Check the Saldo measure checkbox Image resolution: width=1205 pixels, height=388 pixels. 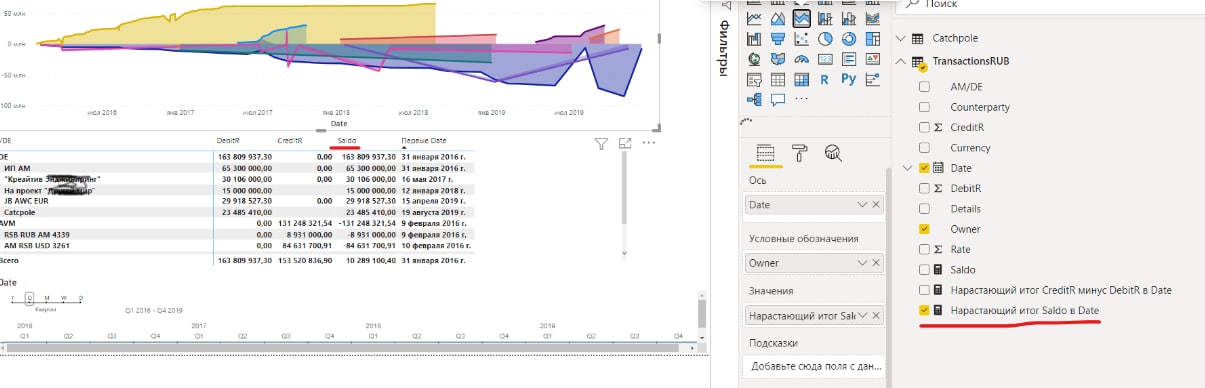924,270
